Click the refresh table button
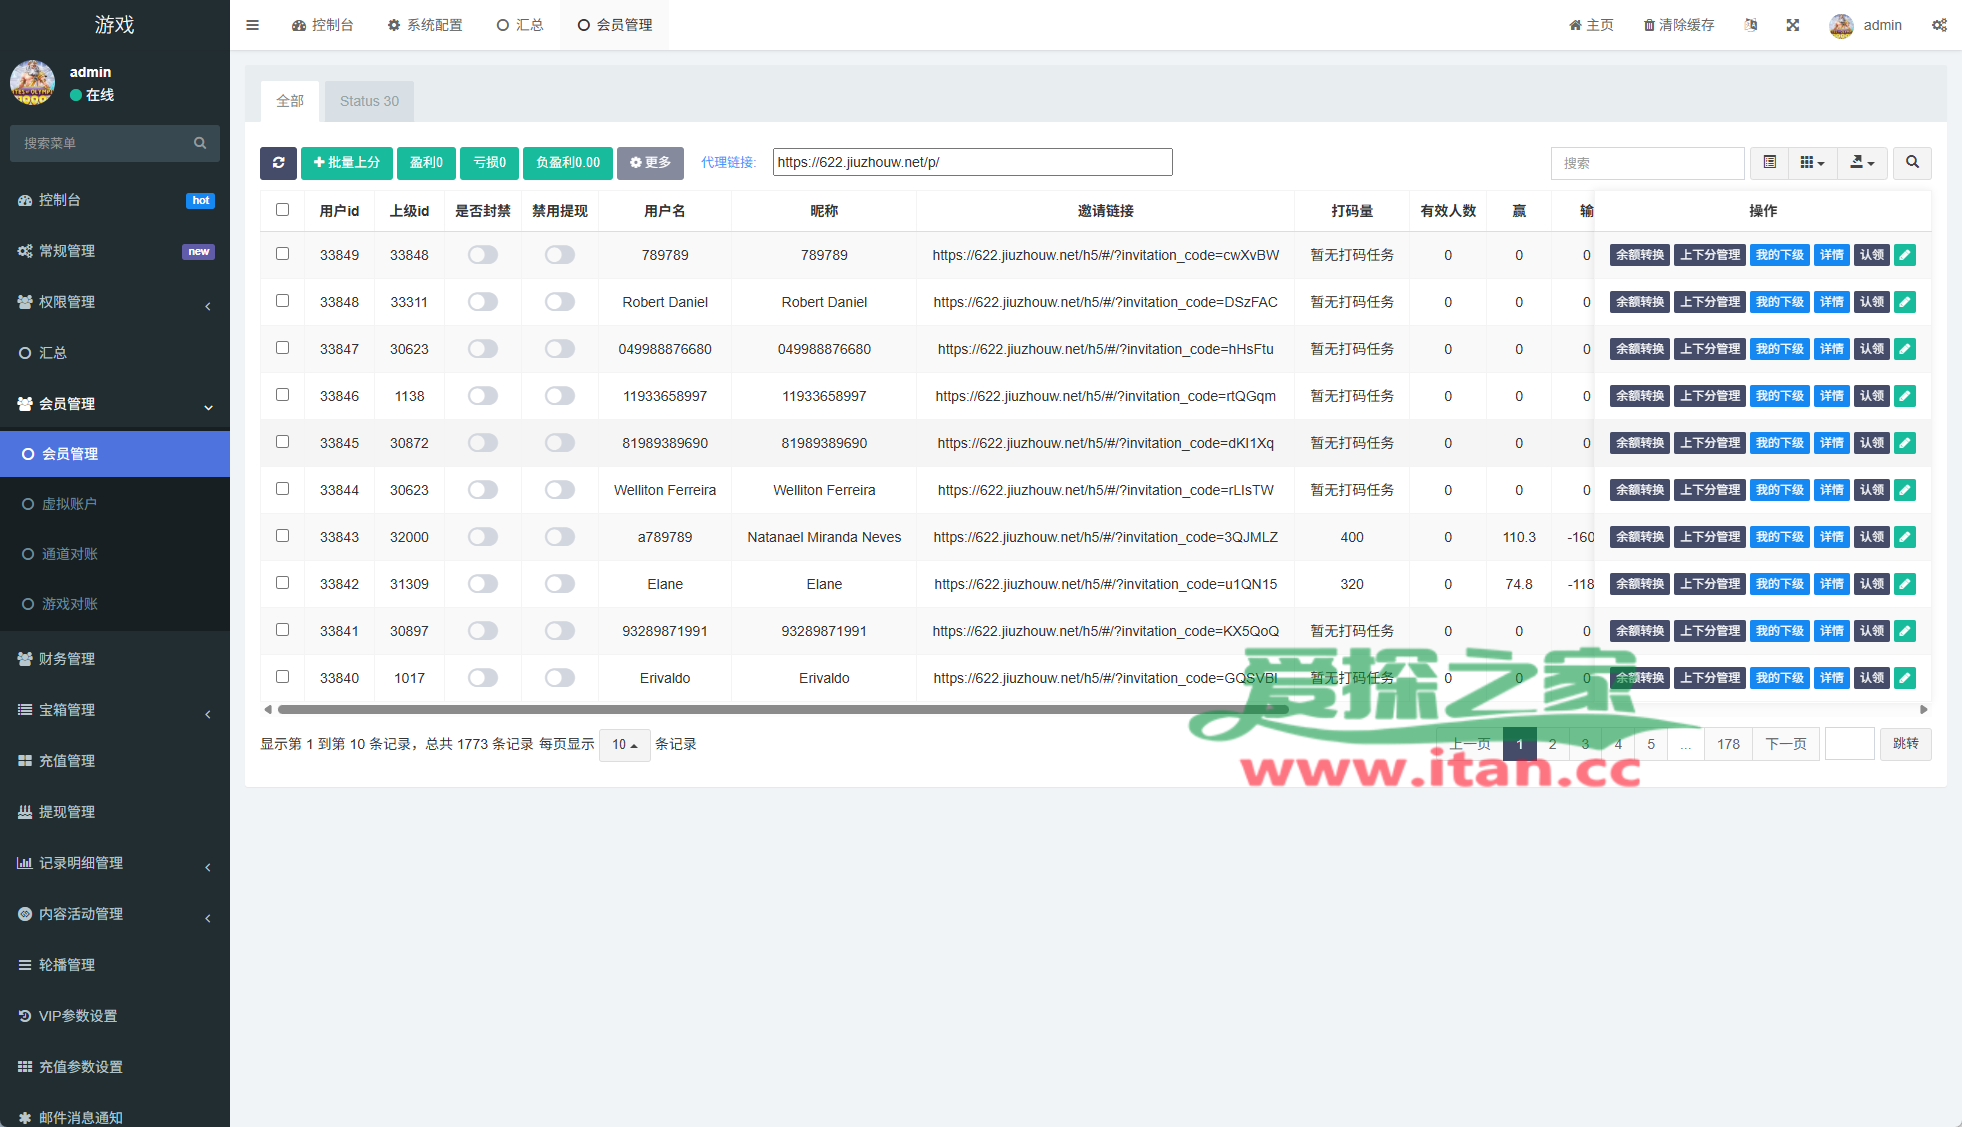Image resolution: width=1962 pixels, height=1127 pixels. 278,163
